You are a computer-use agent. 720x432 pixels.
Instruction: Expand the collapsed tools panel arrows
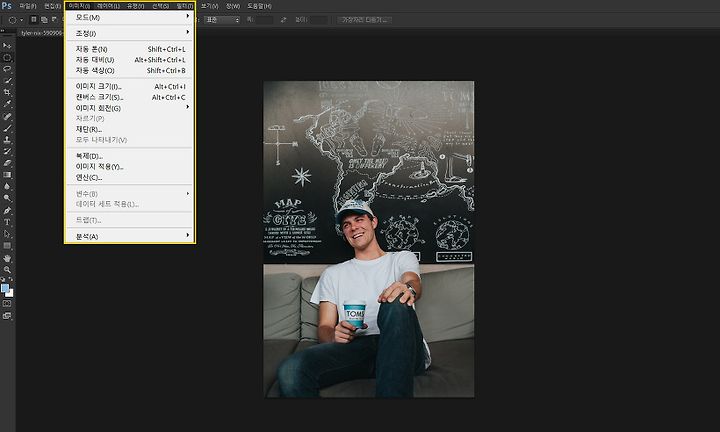pos(2,32)
